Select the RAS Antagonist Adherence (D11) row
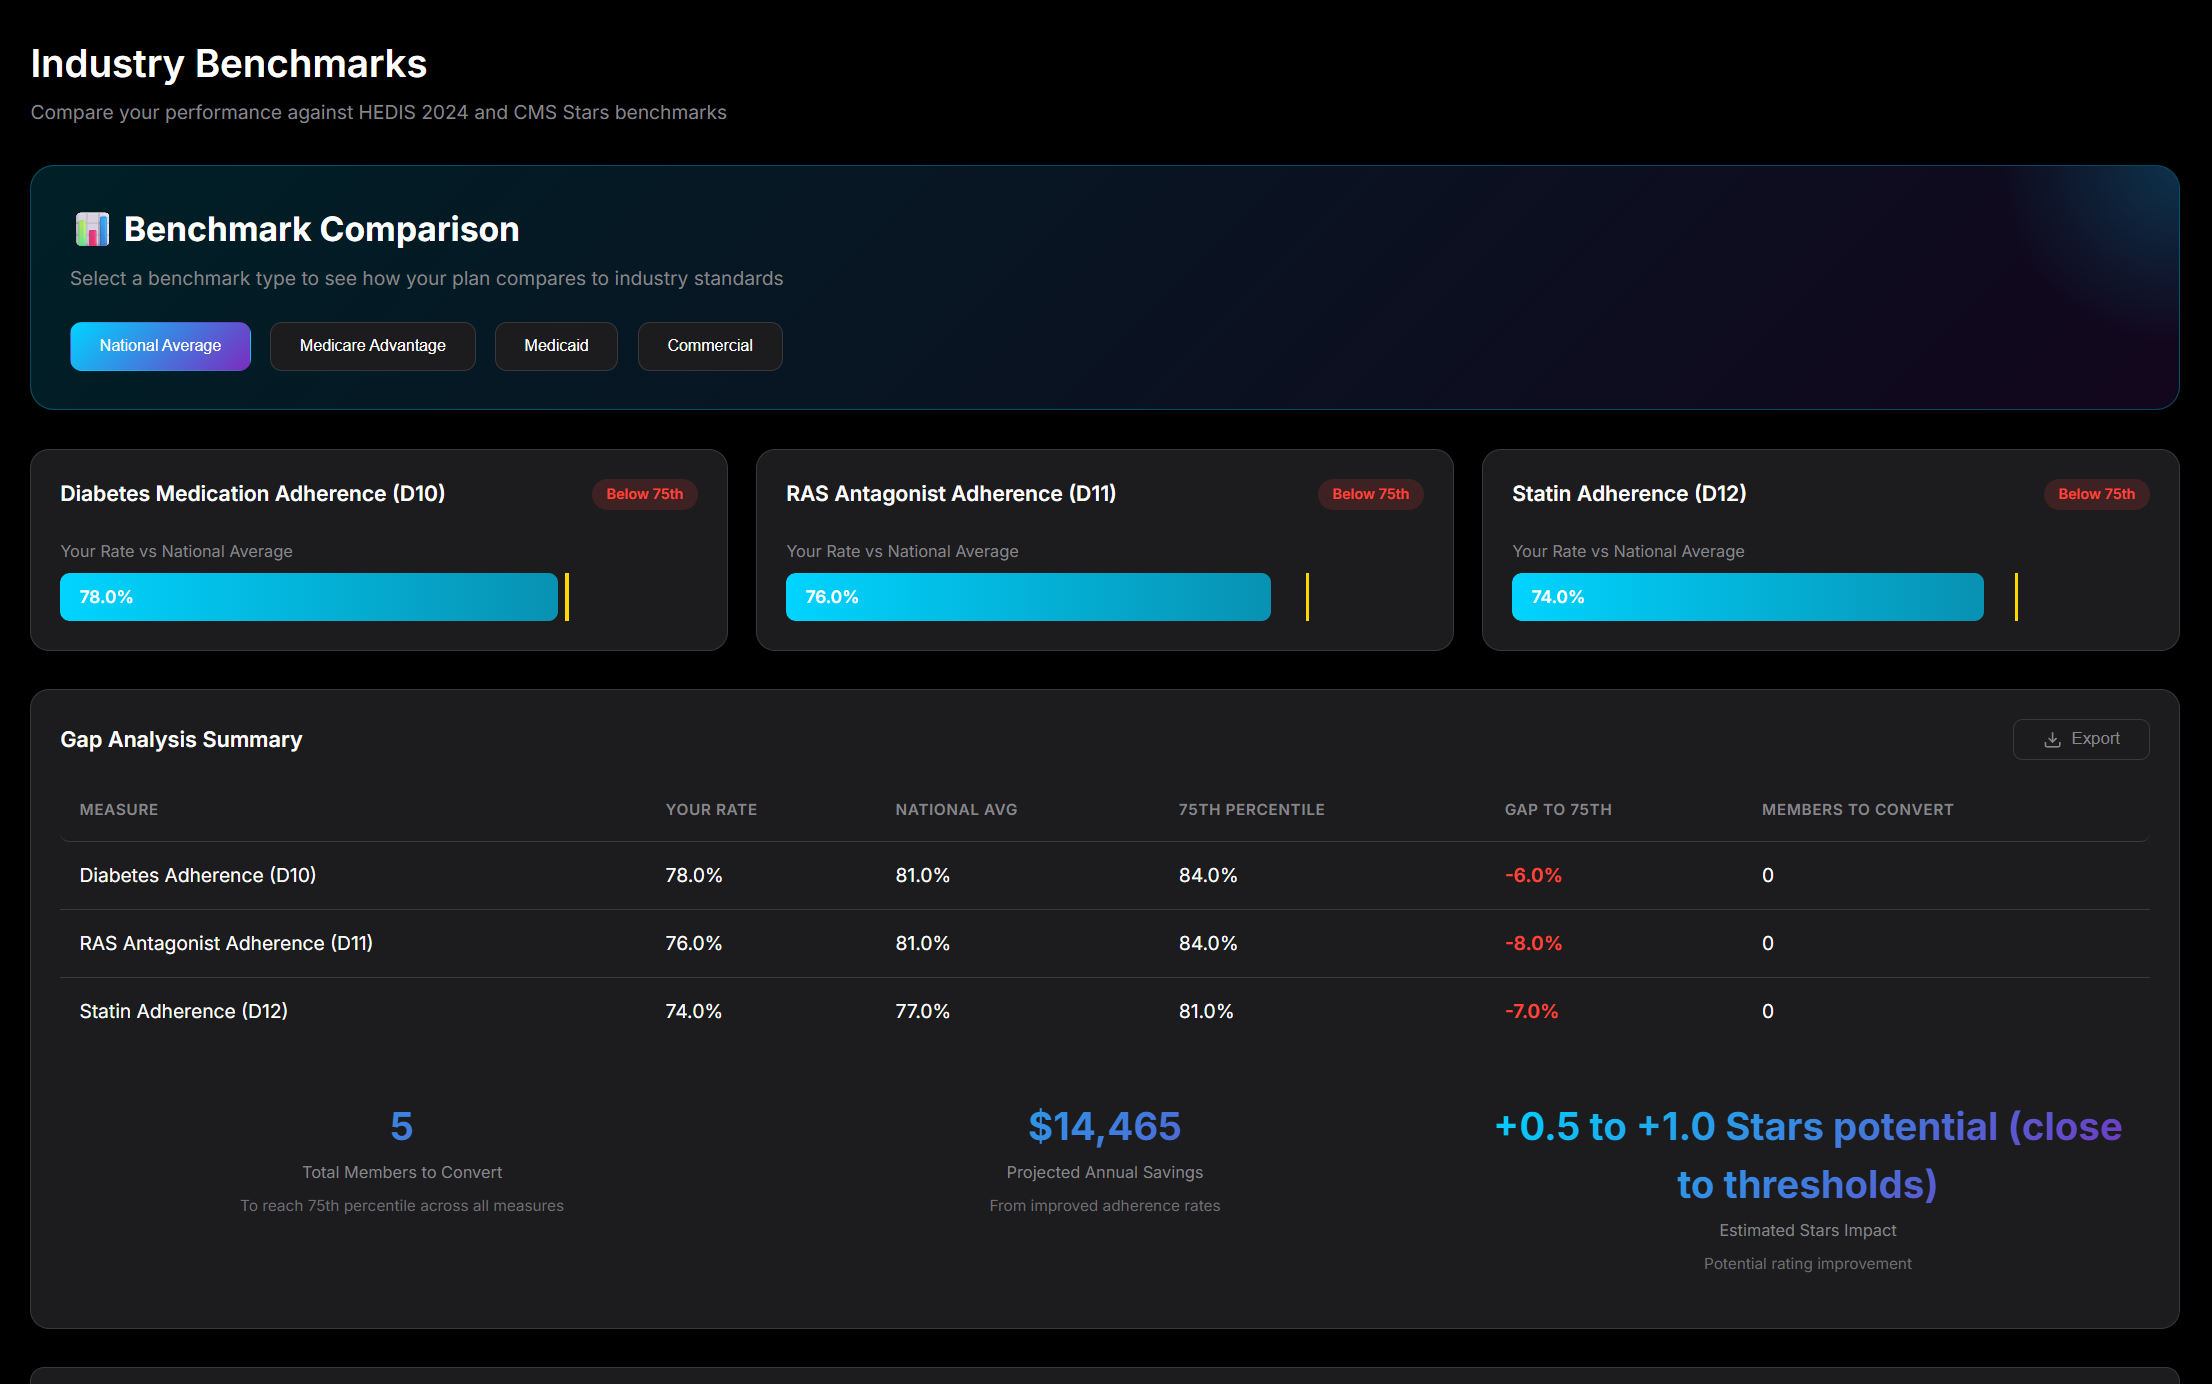The image size is (2212, 1384). coord(226,943)
